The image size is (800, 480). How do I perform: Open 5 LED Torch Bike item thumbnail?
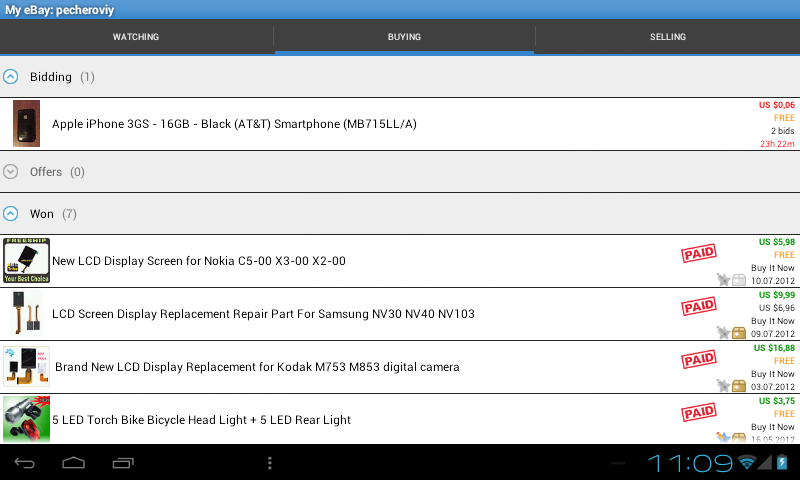27,419
